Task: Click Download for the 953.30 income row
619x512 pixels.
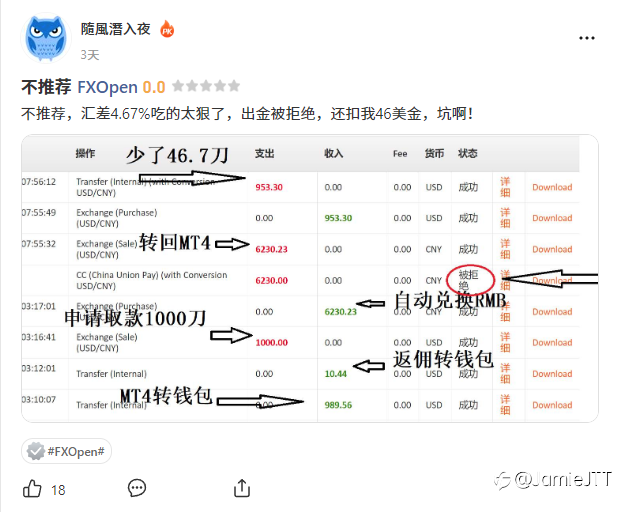Action: pos(552,218)
